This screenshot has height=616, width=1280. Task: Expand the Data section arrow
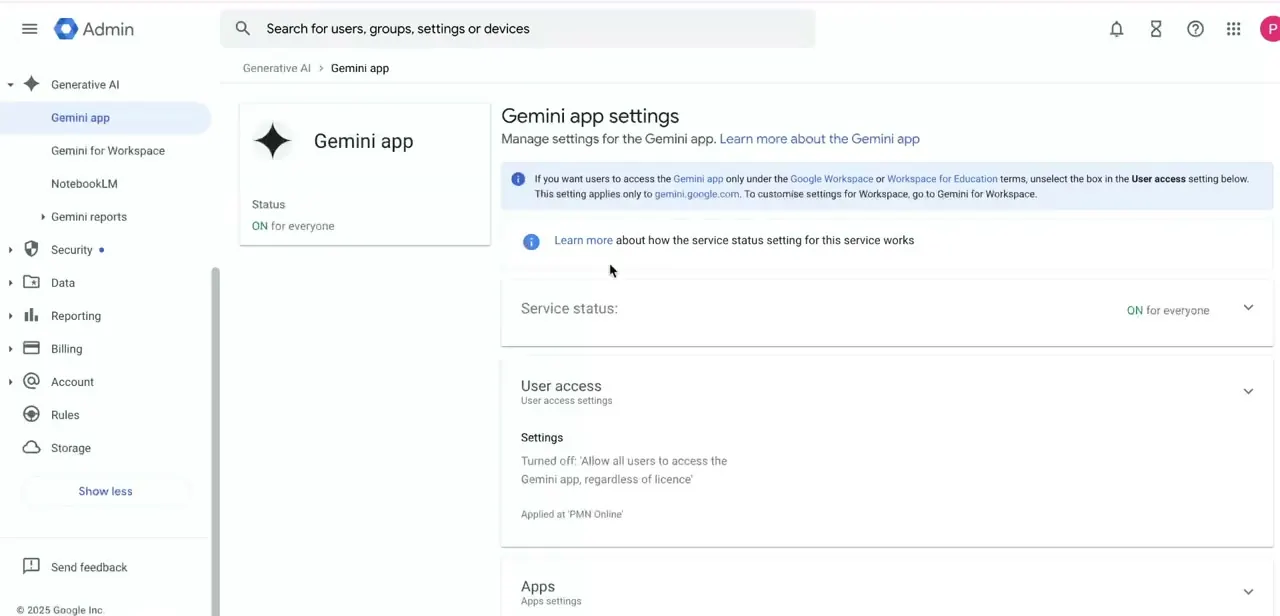point(10,283)
